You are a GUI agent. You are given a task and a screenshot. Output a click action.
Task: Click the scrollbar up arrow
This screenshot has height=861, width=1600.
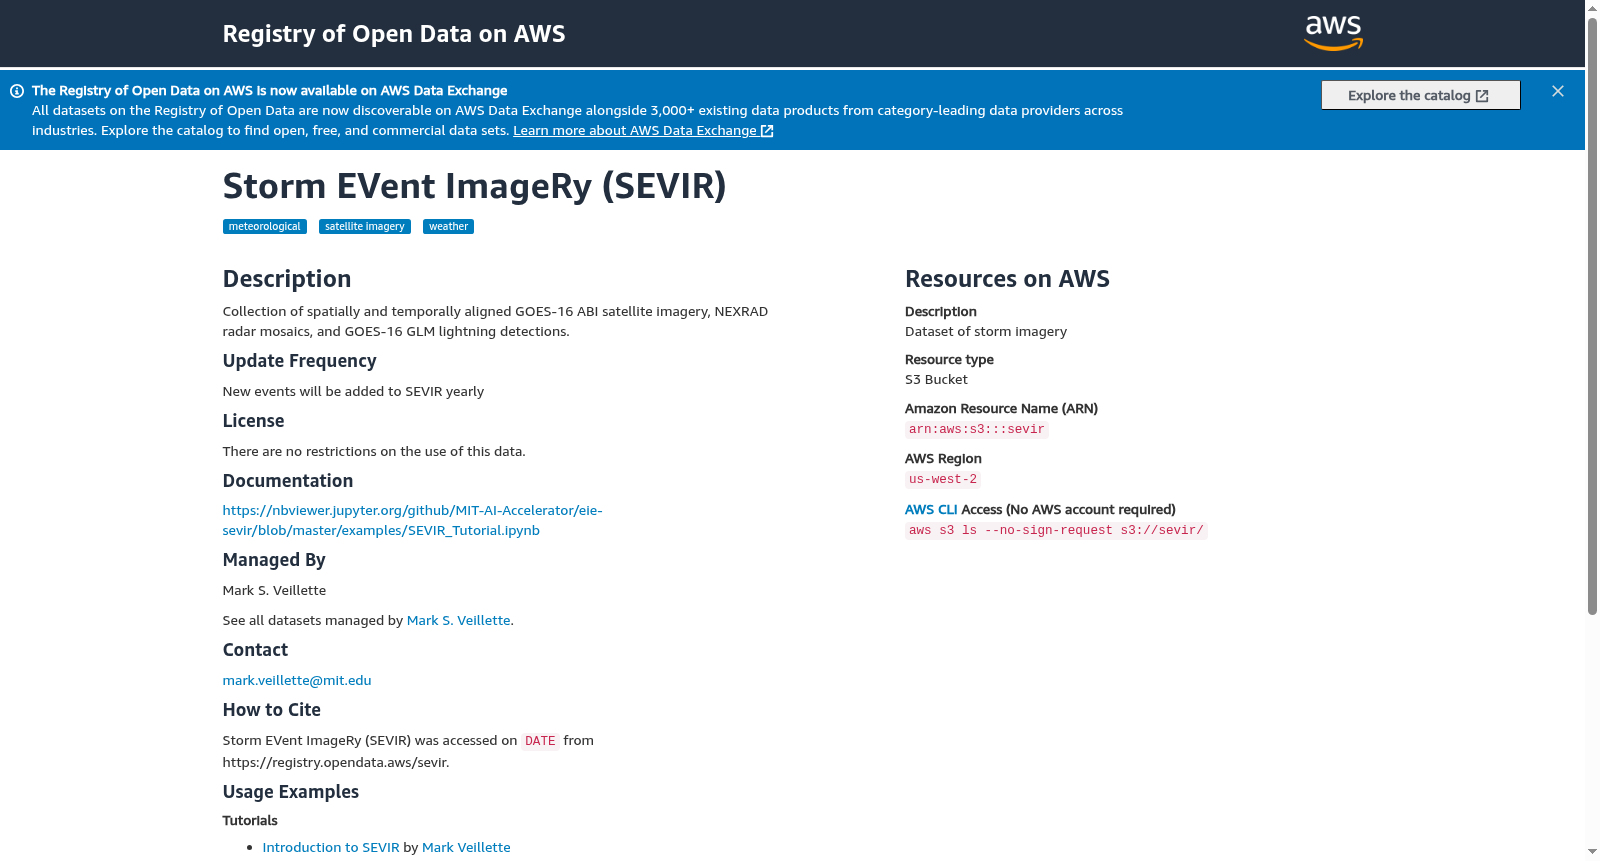[x=1592, y=8]
